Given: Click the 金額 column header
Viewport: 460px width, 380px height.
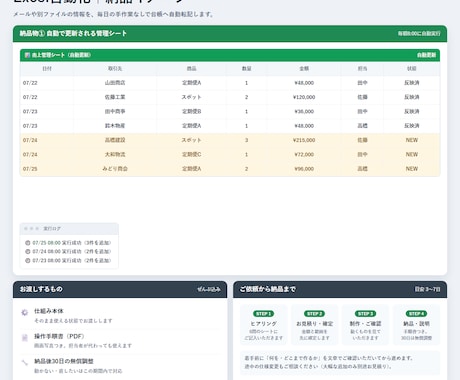Looking at the screenshot, I should [304, 69].
